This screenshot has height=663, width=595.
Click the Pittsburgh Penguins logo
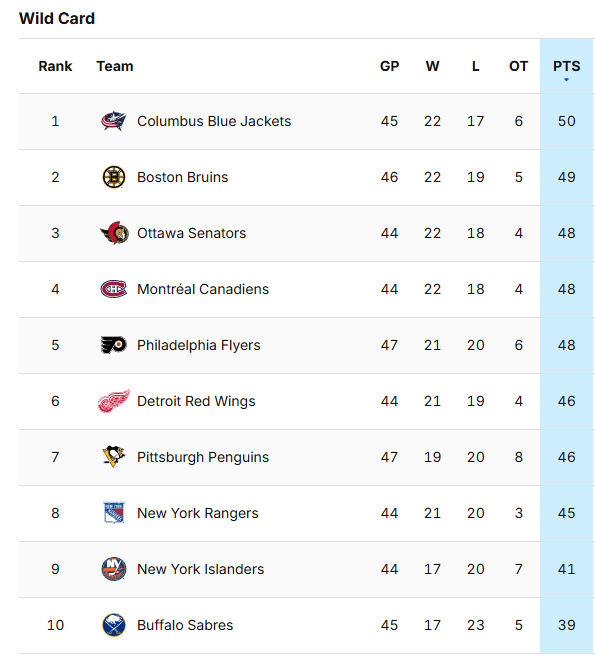(114, 457)
